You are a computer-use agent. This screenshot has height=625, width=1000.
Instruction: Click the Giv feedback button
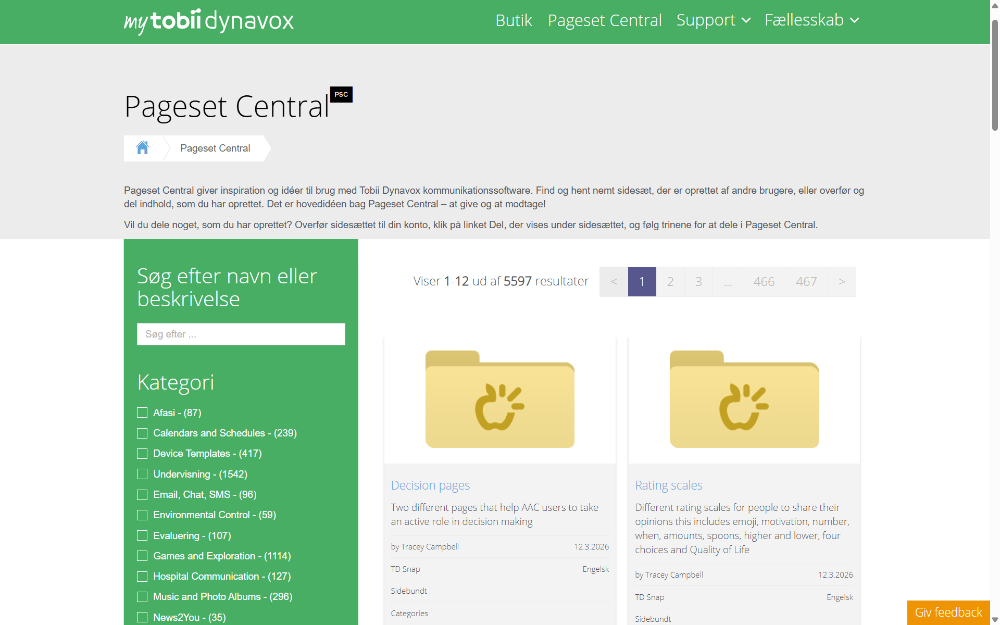click(x=948, y=612)
